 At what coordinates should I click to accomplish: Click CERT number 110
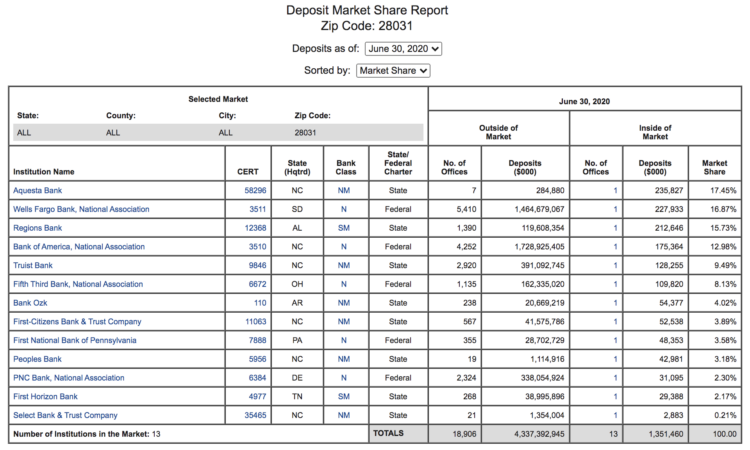point(260,303)
